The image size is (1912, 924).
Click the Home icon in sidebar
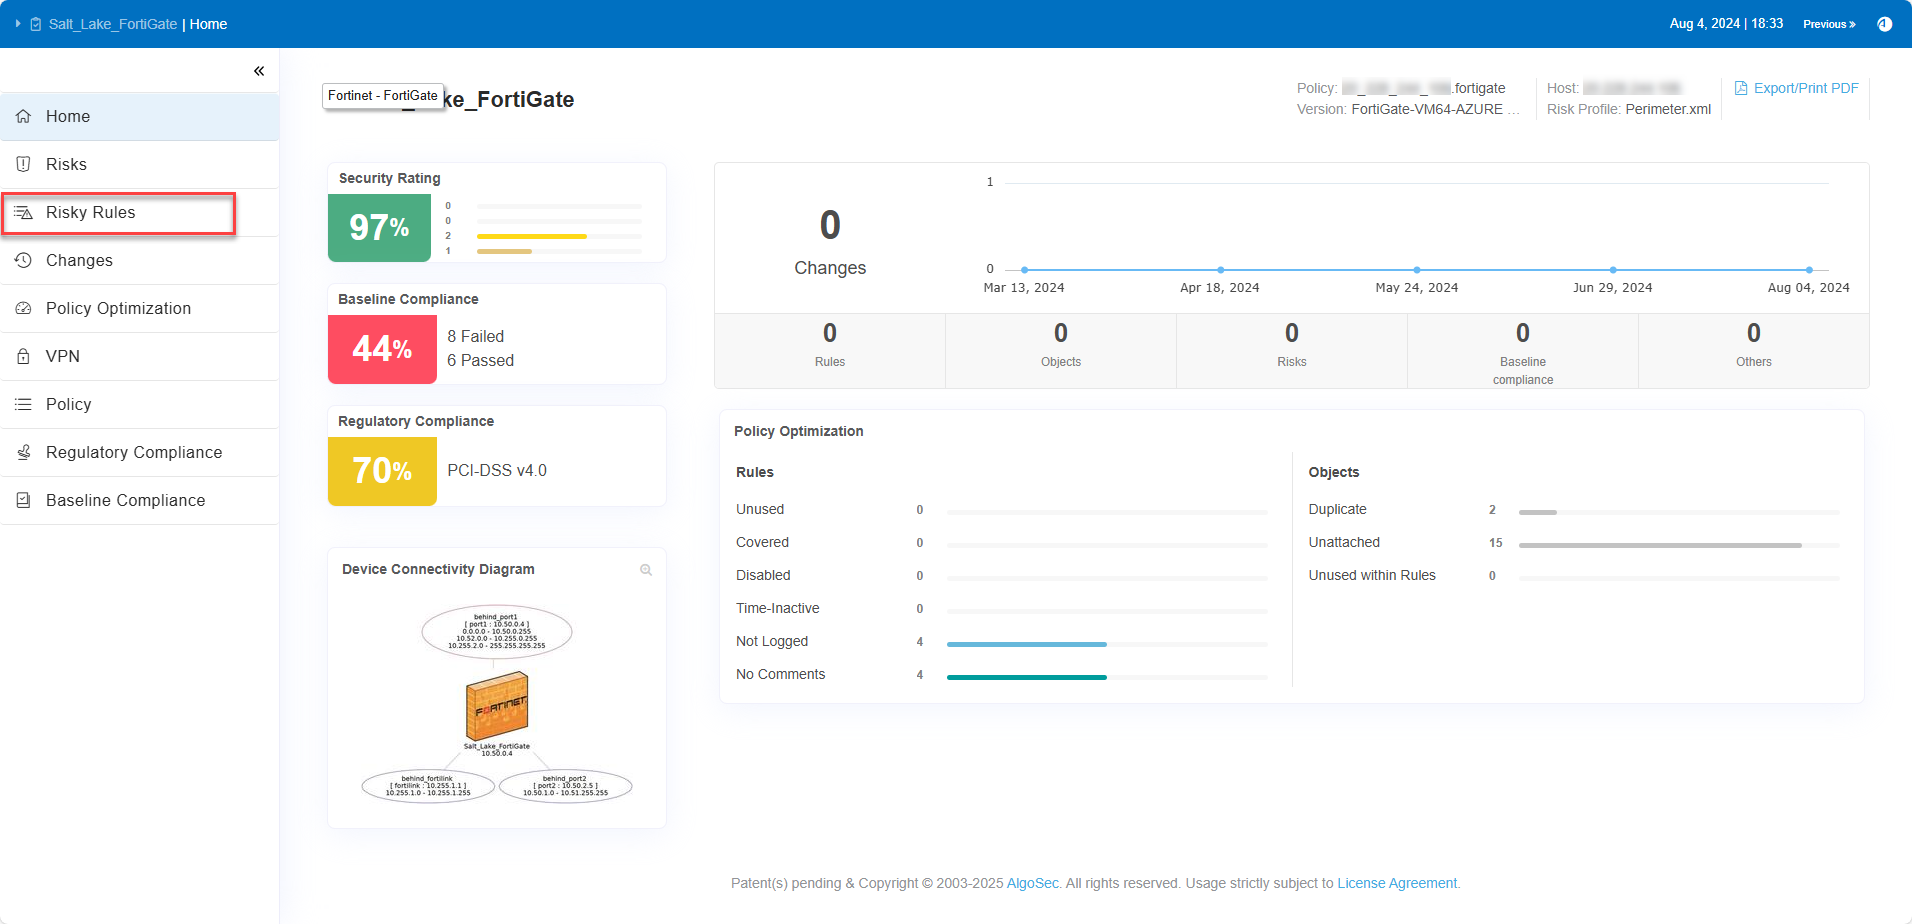(x=23, y=116)
